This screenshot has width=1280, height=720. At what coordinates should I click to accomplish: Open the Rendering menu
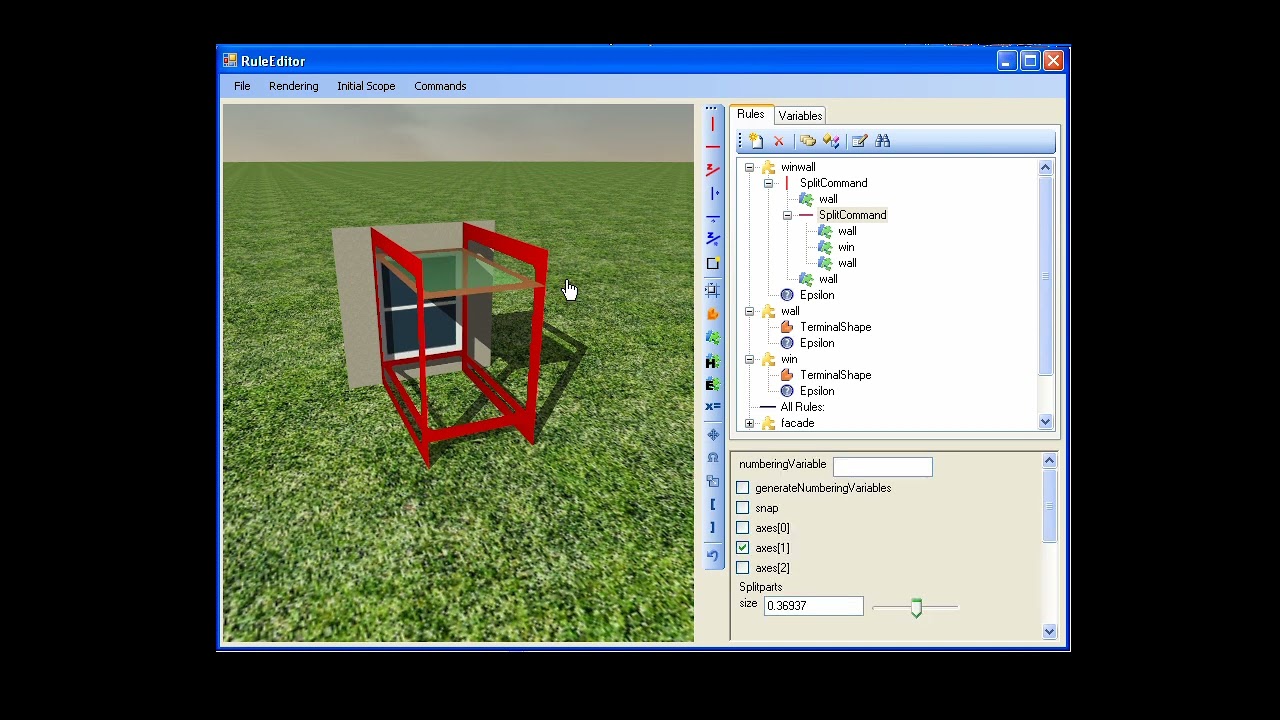click(293, 86)
